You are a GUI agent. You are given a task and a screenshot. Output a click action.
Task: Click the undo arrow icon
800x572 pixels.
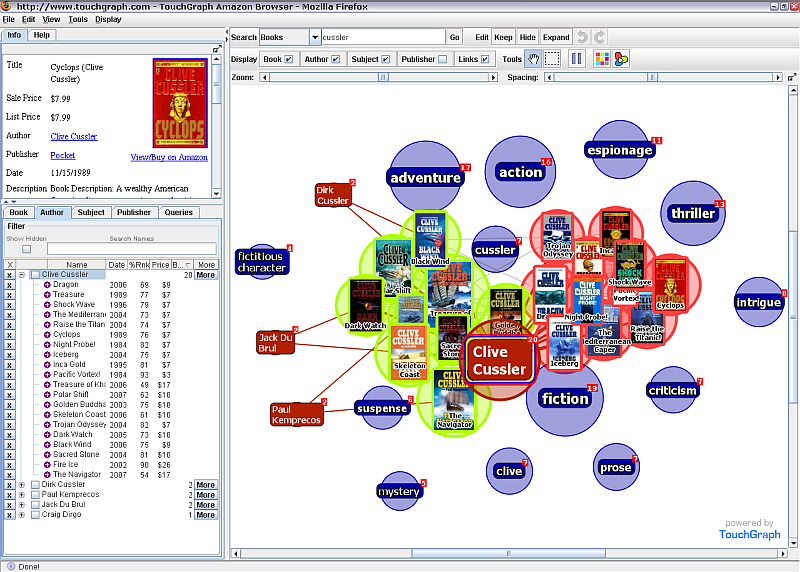pyautogui.click(x=582, y=37)
